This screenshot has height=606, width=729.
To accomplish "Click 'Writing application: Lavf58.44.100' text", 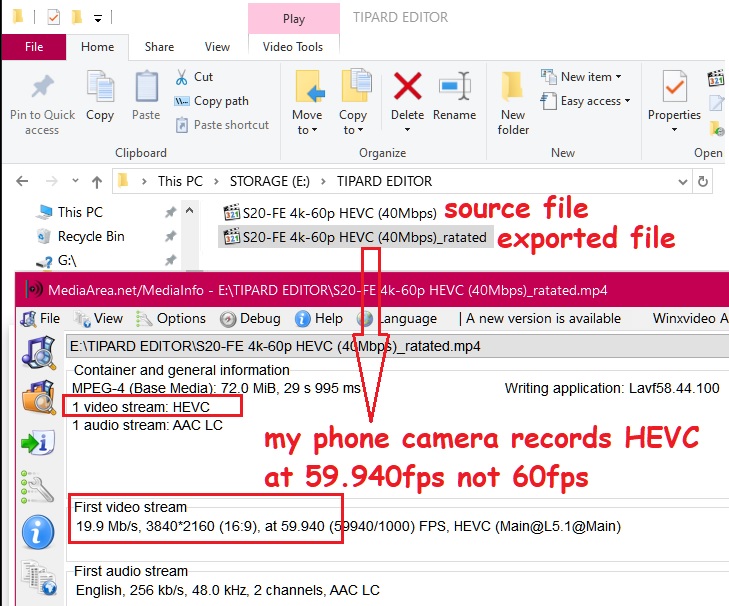I will (612, 388).
